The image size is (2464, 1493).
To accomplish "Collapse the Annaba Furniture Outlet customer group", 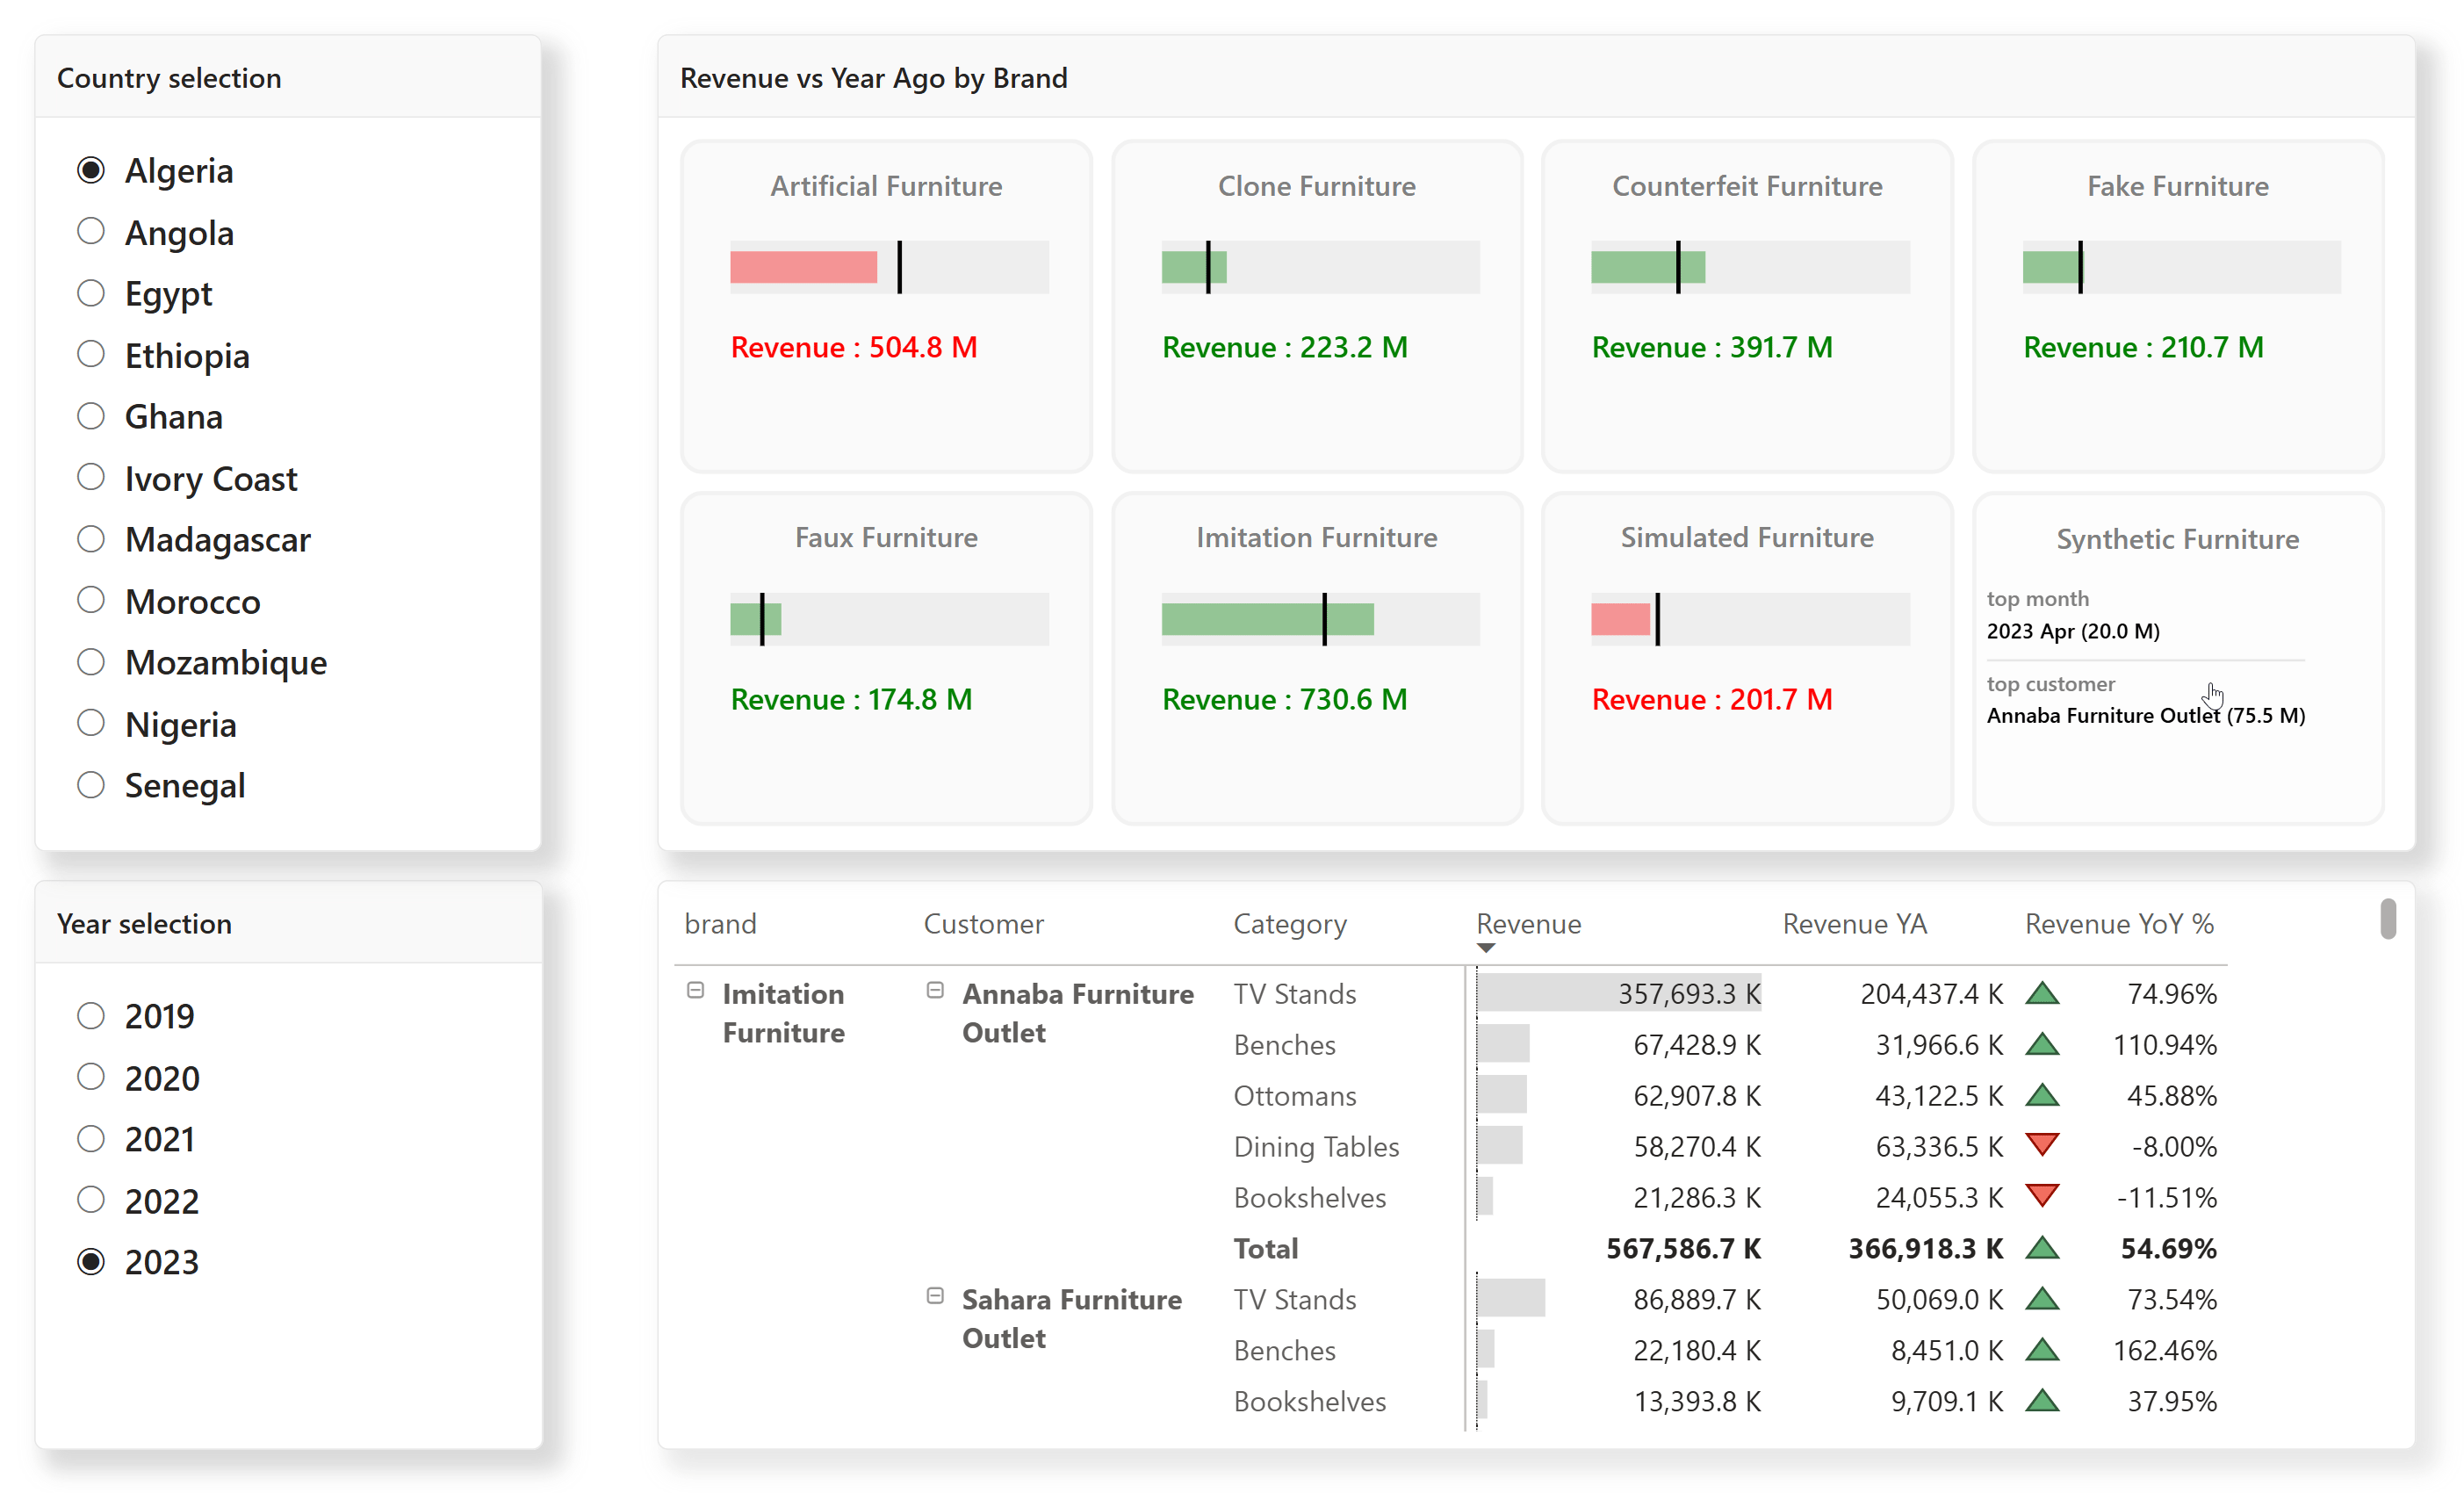I will click(x=935, y=990).
